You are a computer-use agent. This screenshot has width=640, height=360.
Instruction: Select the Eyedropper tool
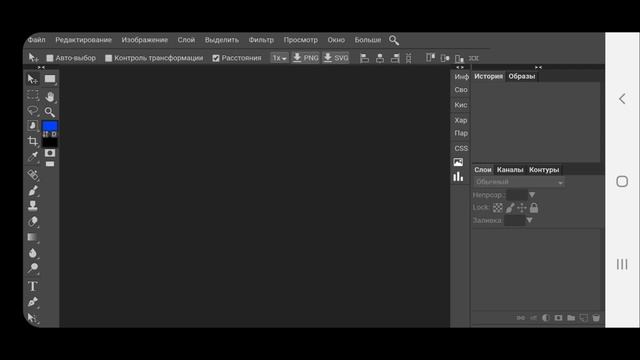pyautogui.click(x=33, y=156)
